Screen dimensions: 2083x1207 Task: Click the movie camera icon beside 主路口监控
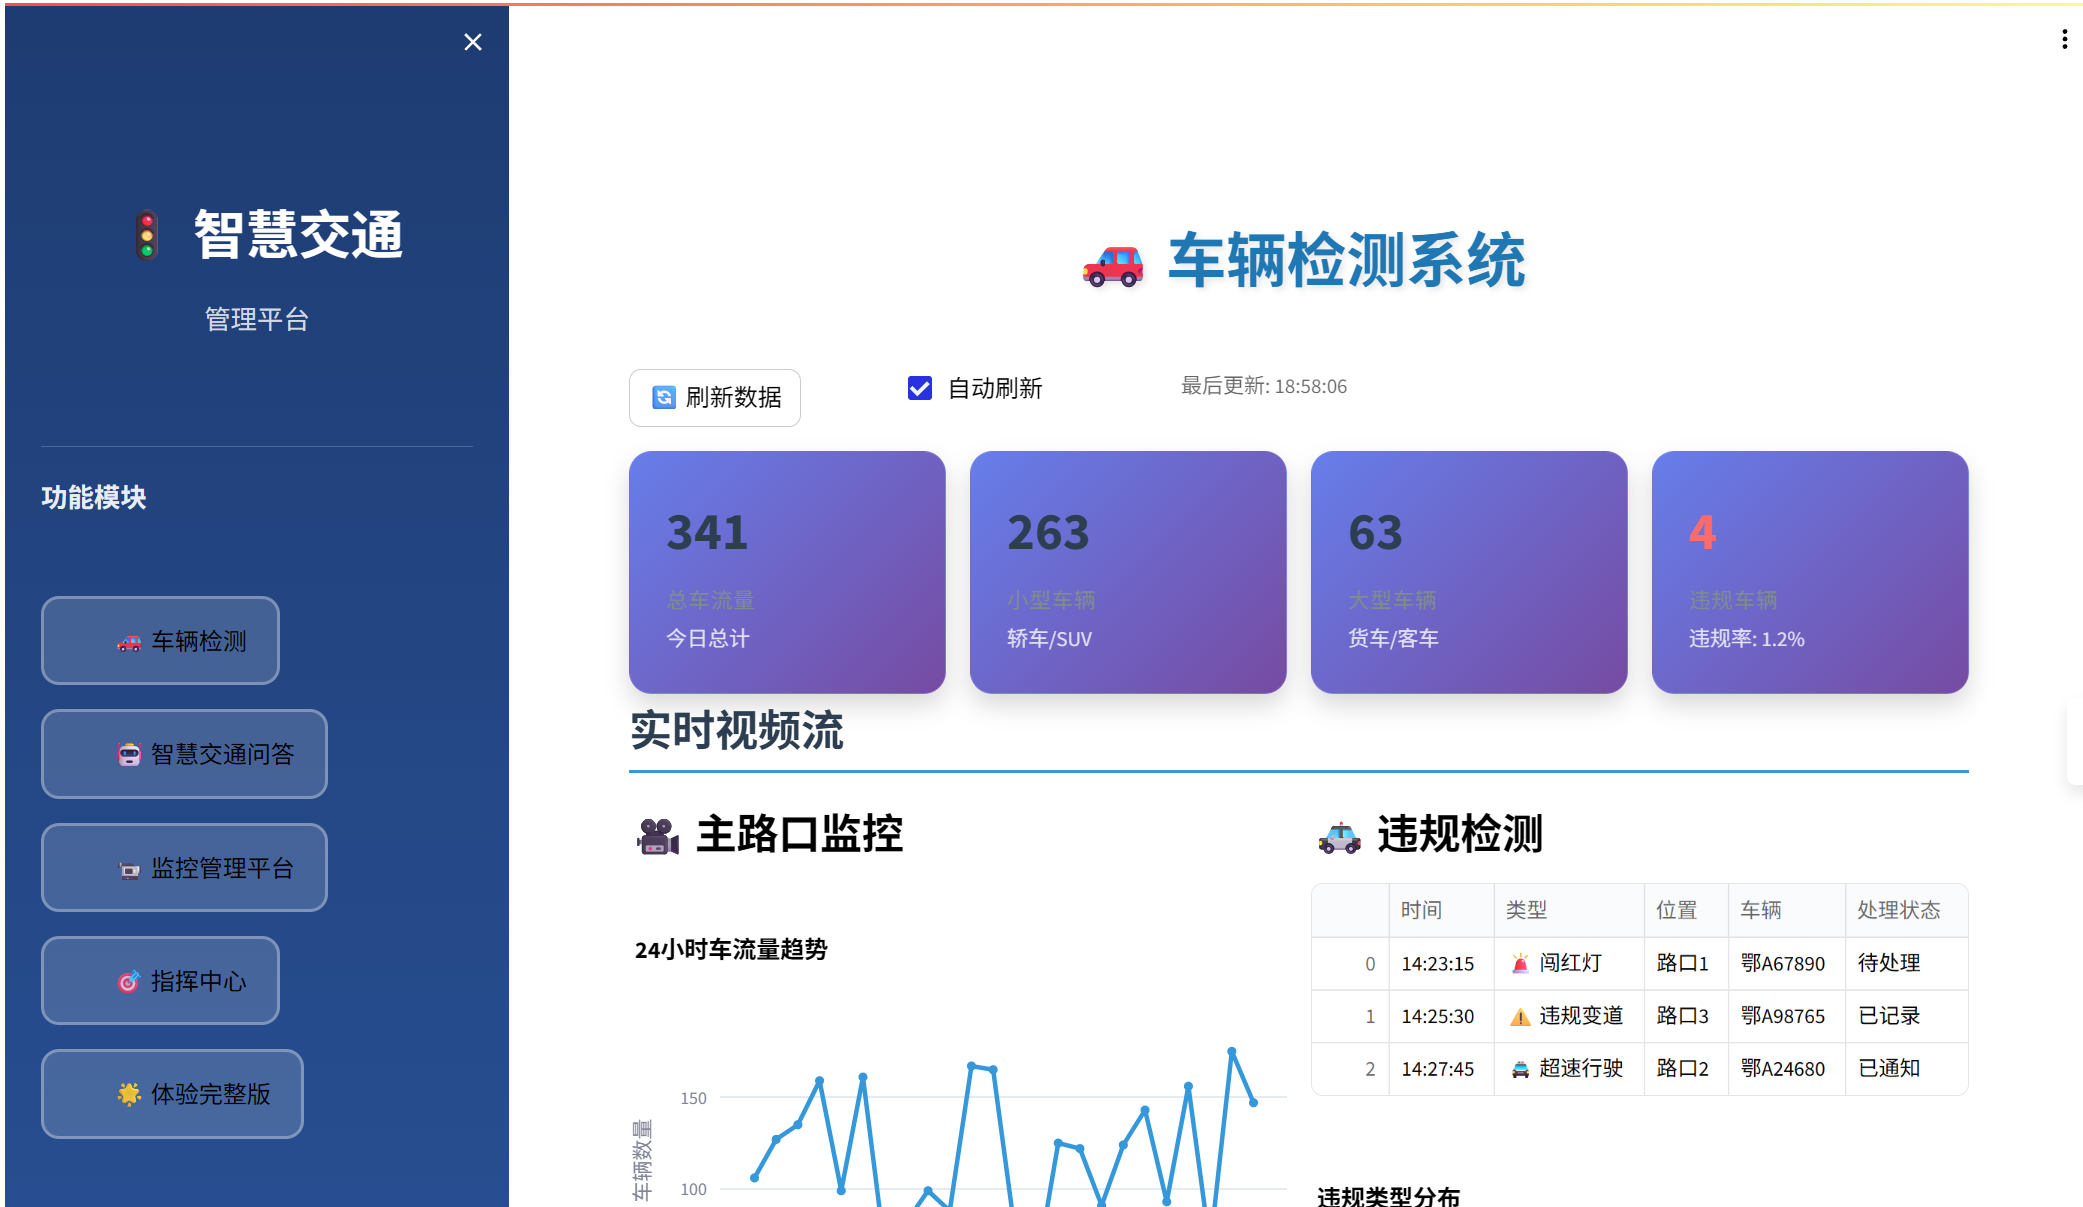(658, 836)
